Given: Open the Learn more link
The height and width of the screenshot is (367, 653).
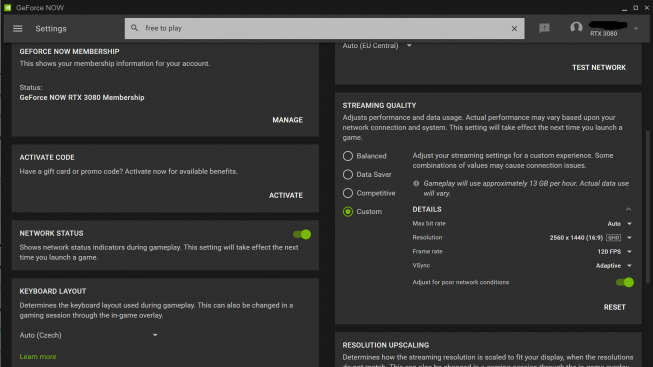Looking at the screenshot, I should point(38,357).
